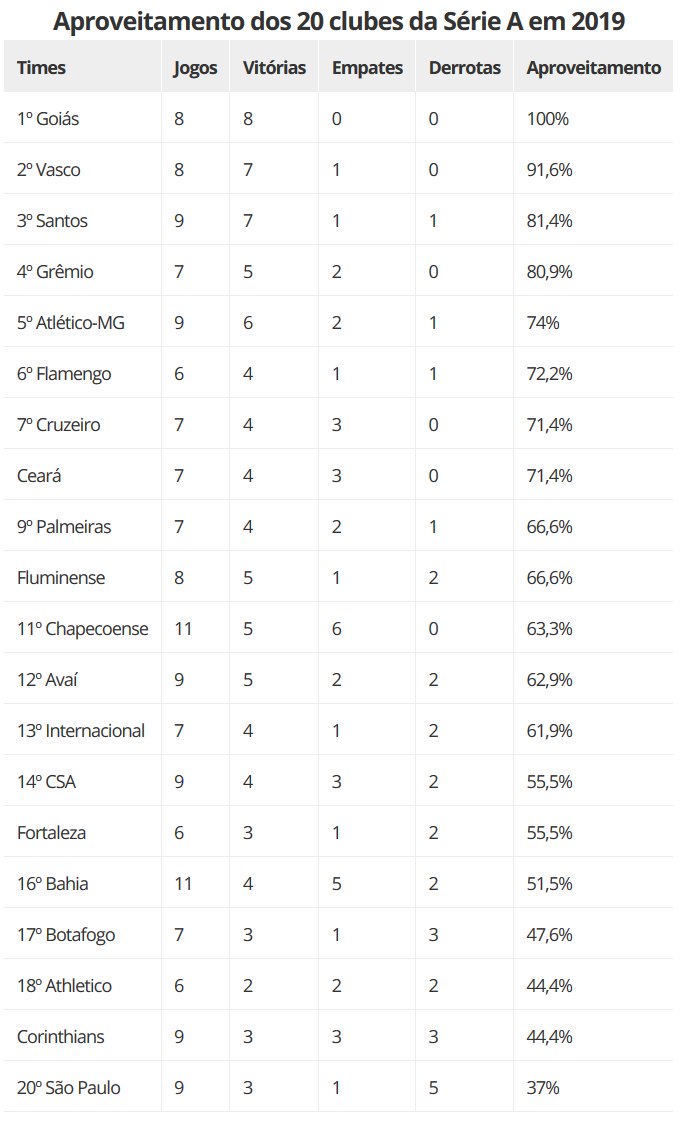680x1143 pixels.
Task: Click the Aproveitamento column header
Action: pyautogui.click(x=593, y=68)
